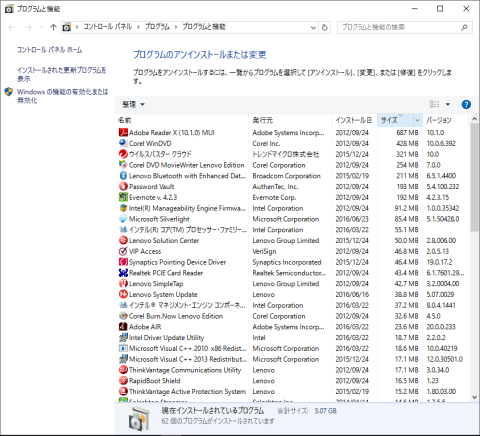
Task: Click トレンドマイクロ株式会社 publisher cell
Action: [x=286, y=154]
